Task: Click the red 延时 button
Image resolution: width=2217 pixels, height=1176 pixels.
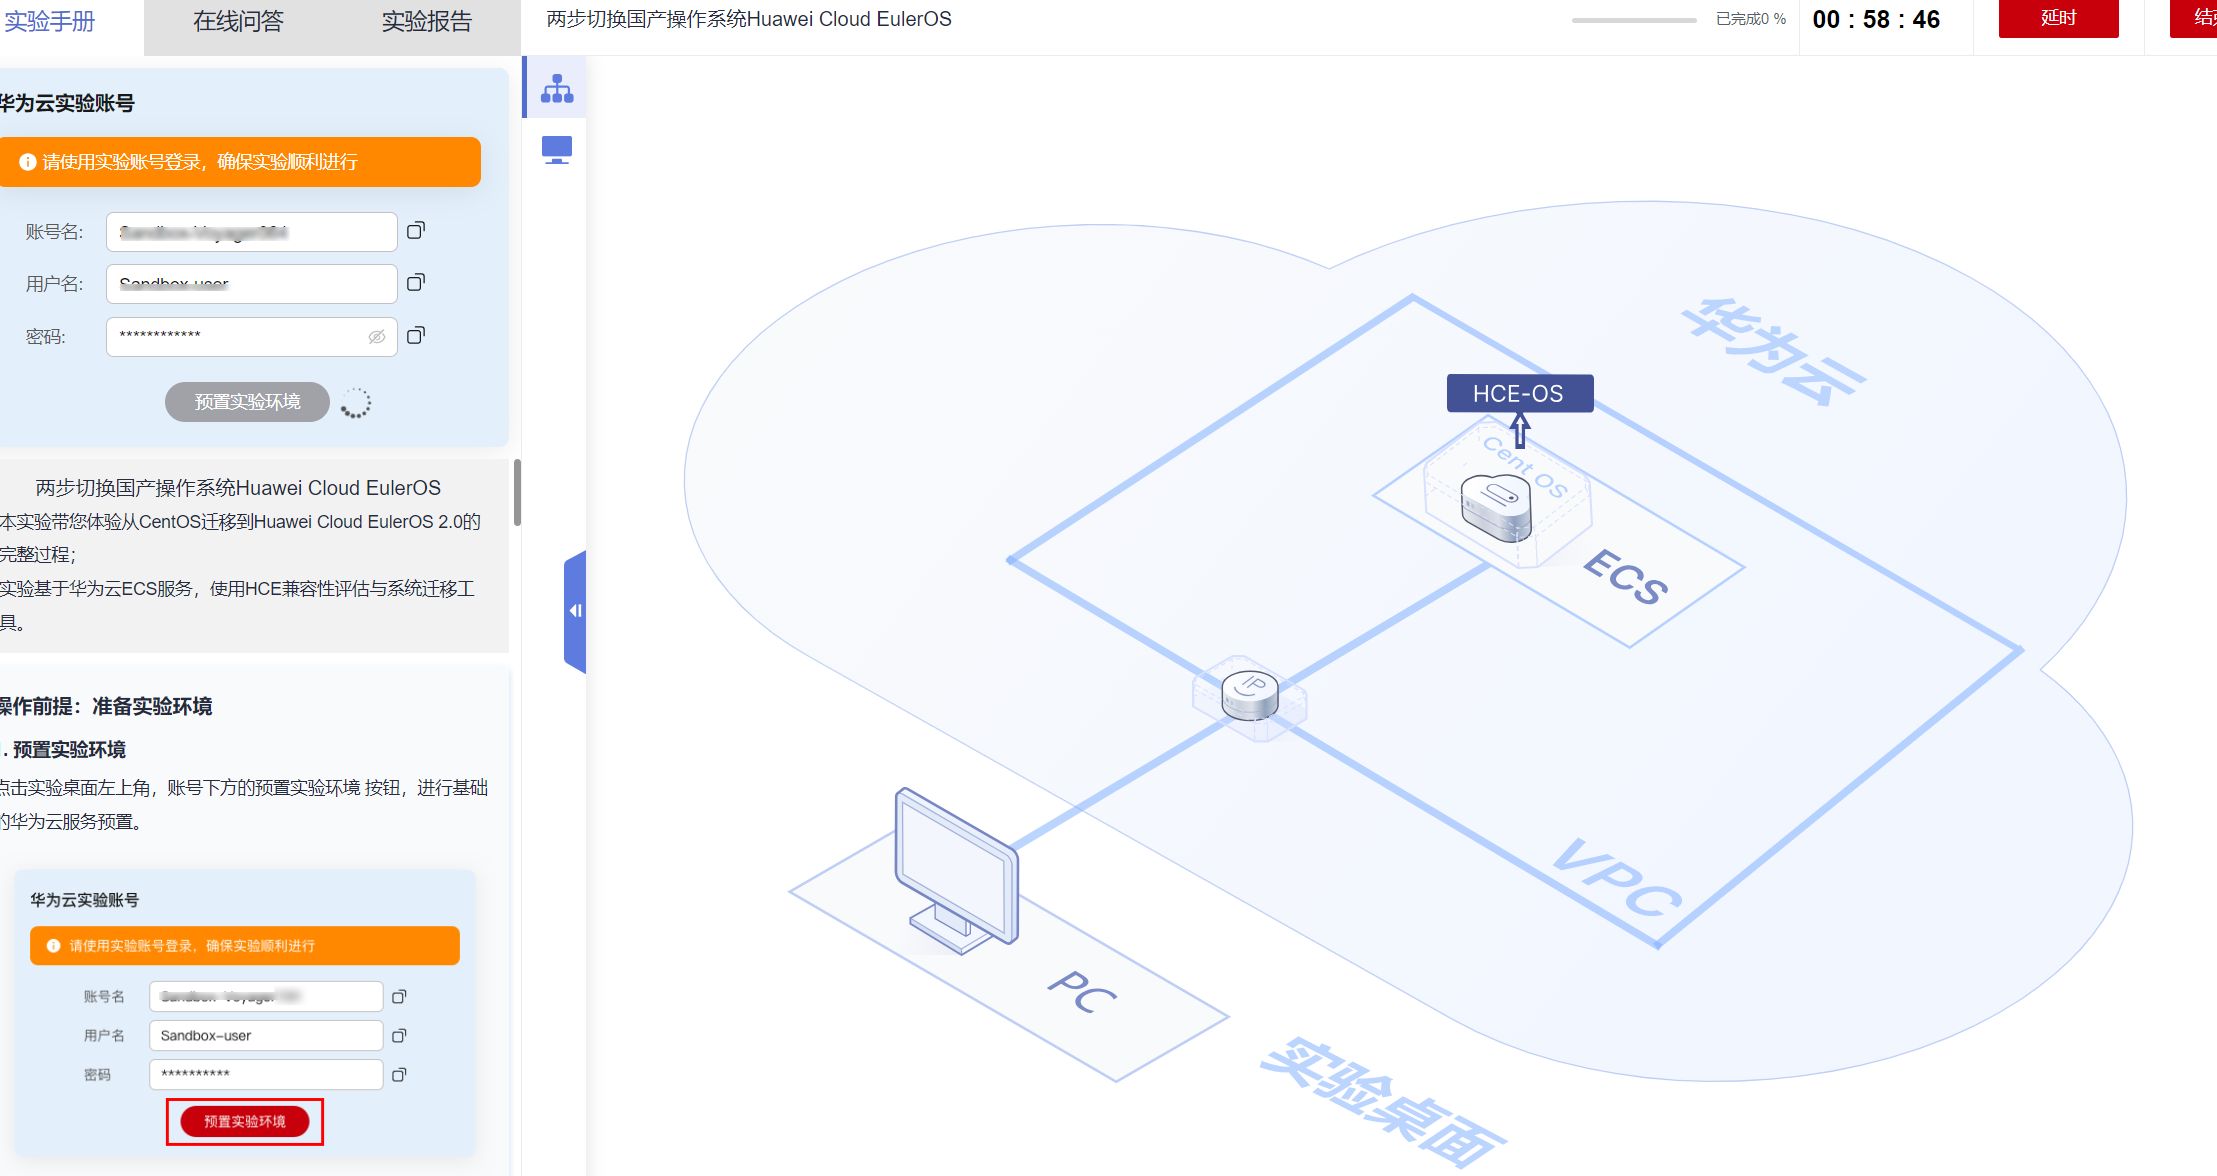Action: pyautogui.click(x=2058, y=18)
